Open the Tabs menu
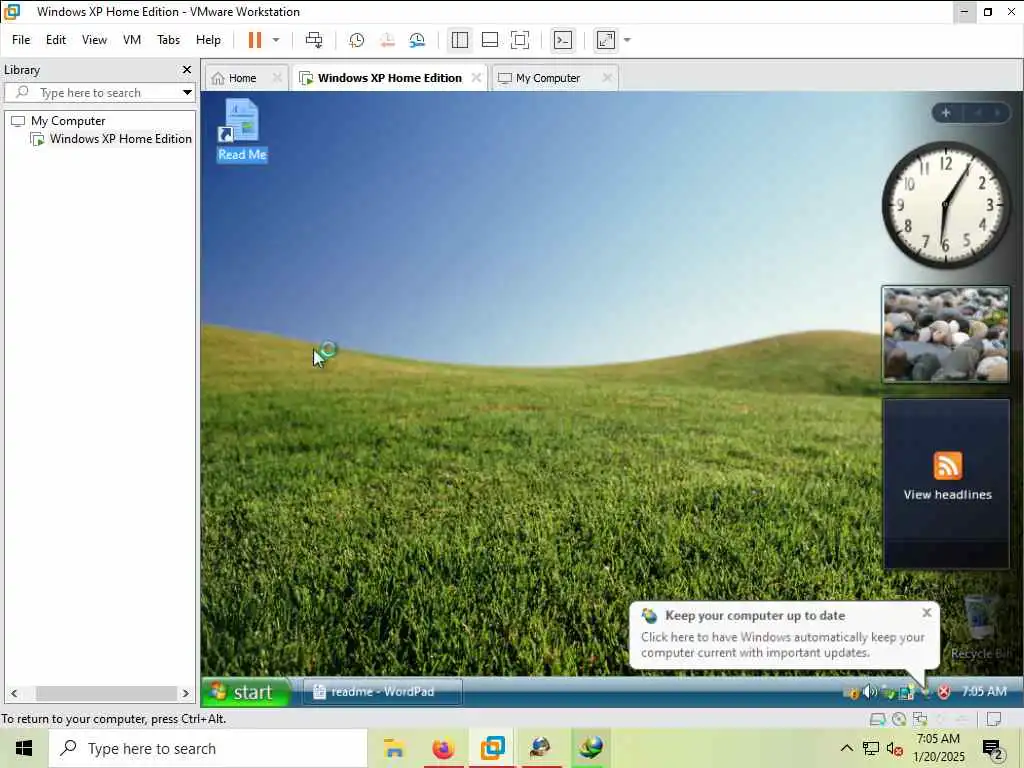The height and width of the screenshot is (768, 1024). click(x=168, y=40)
